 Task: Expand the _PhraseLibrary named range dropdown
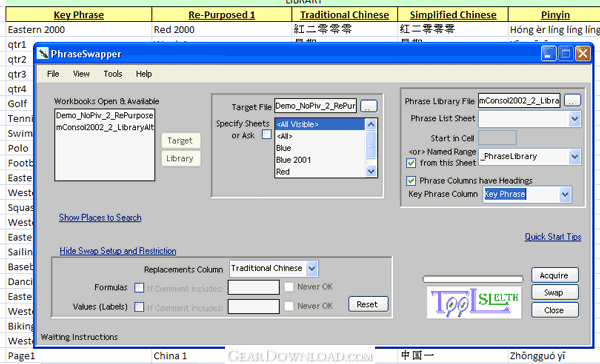(x=574, y=157)
